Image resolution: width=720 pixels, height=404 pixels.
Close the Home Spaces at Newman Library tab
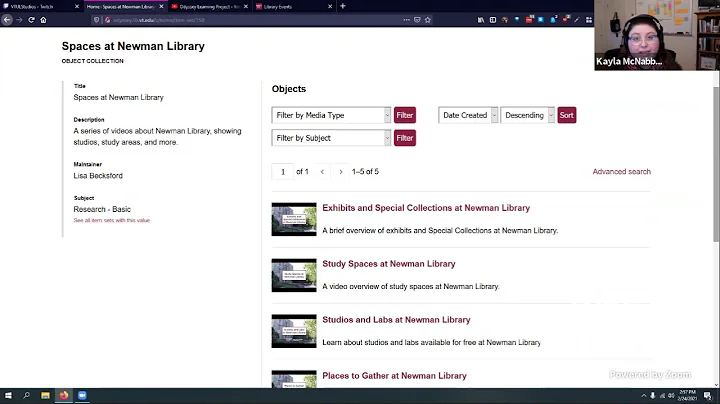click(x=161, y=6)
